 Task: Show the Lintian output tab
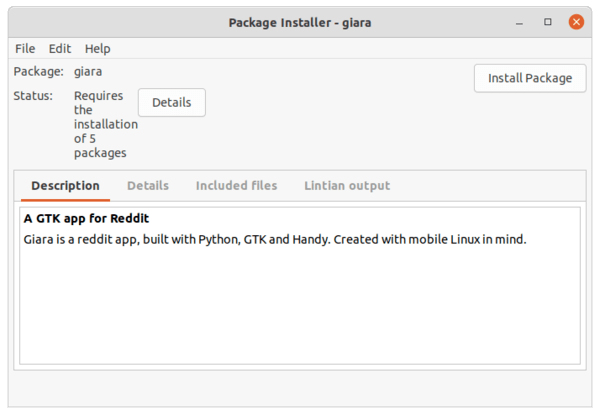(x=347, y=186)
